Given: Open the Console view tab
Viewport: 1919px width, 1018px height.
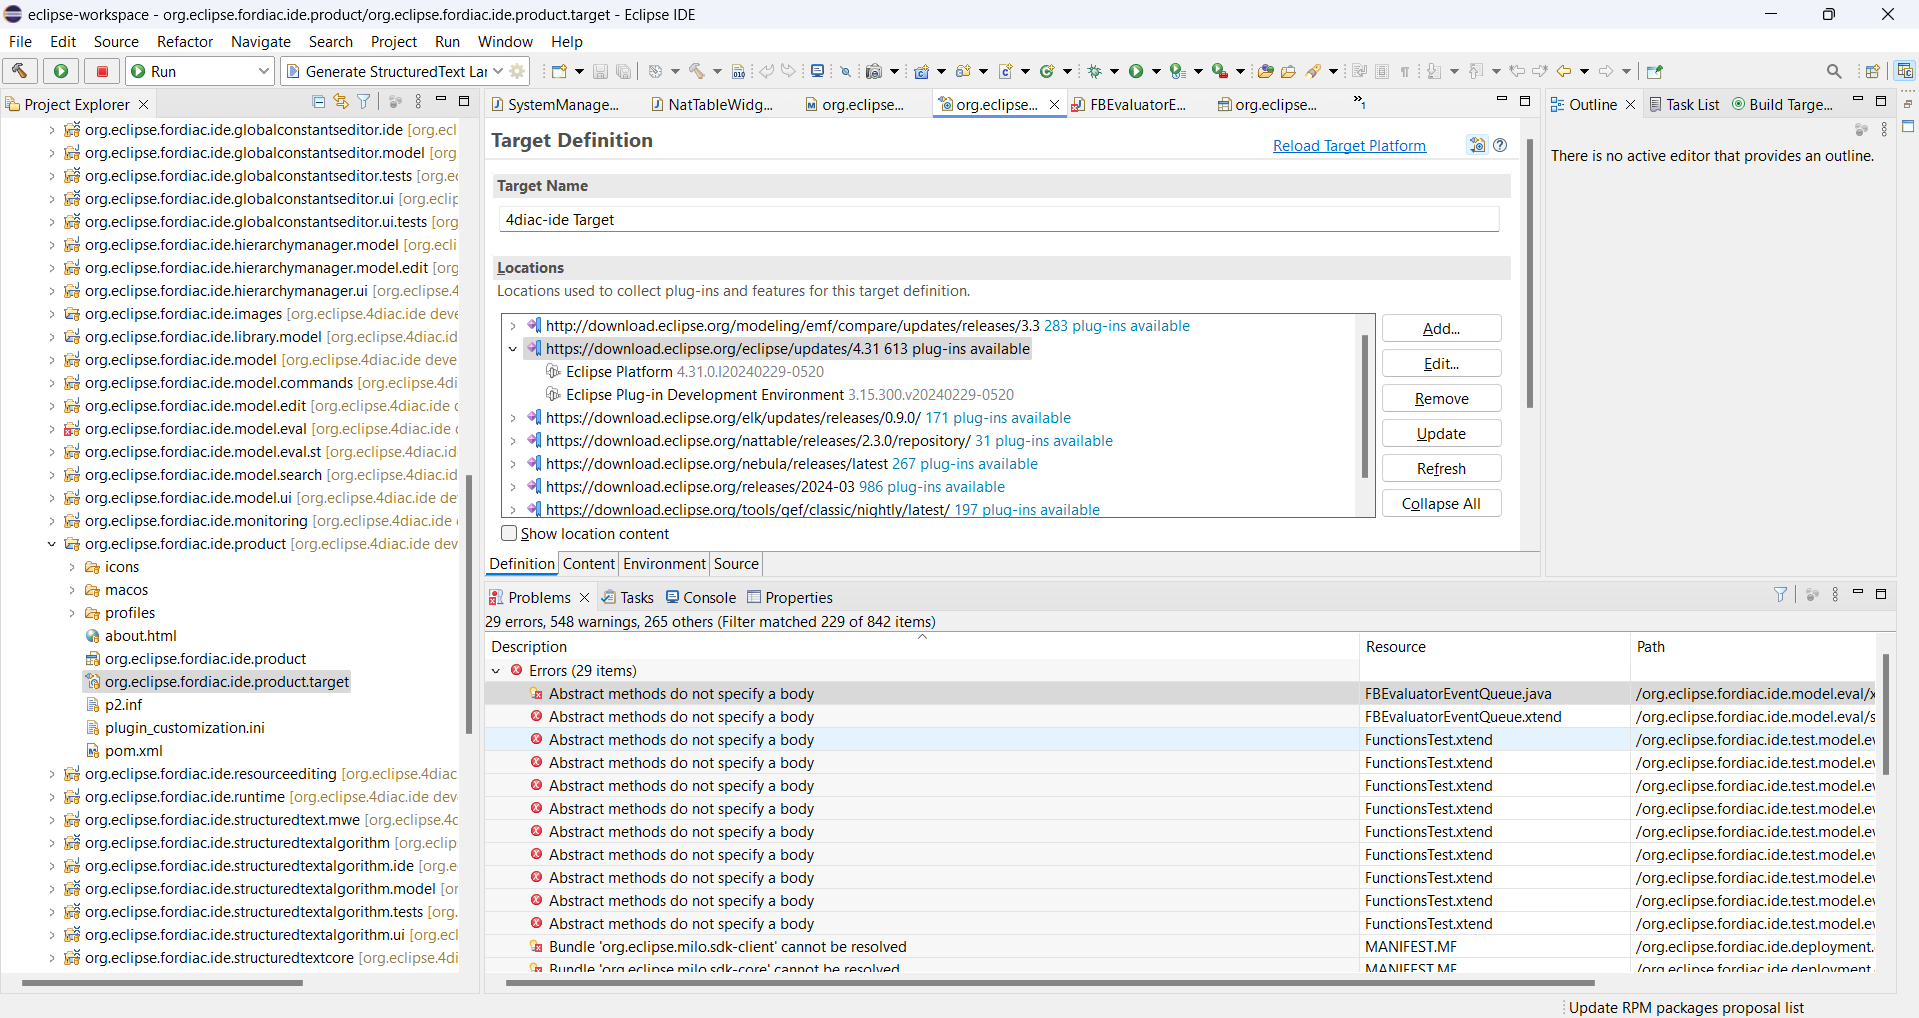Looking at the screenshot, I should point(700,597).
